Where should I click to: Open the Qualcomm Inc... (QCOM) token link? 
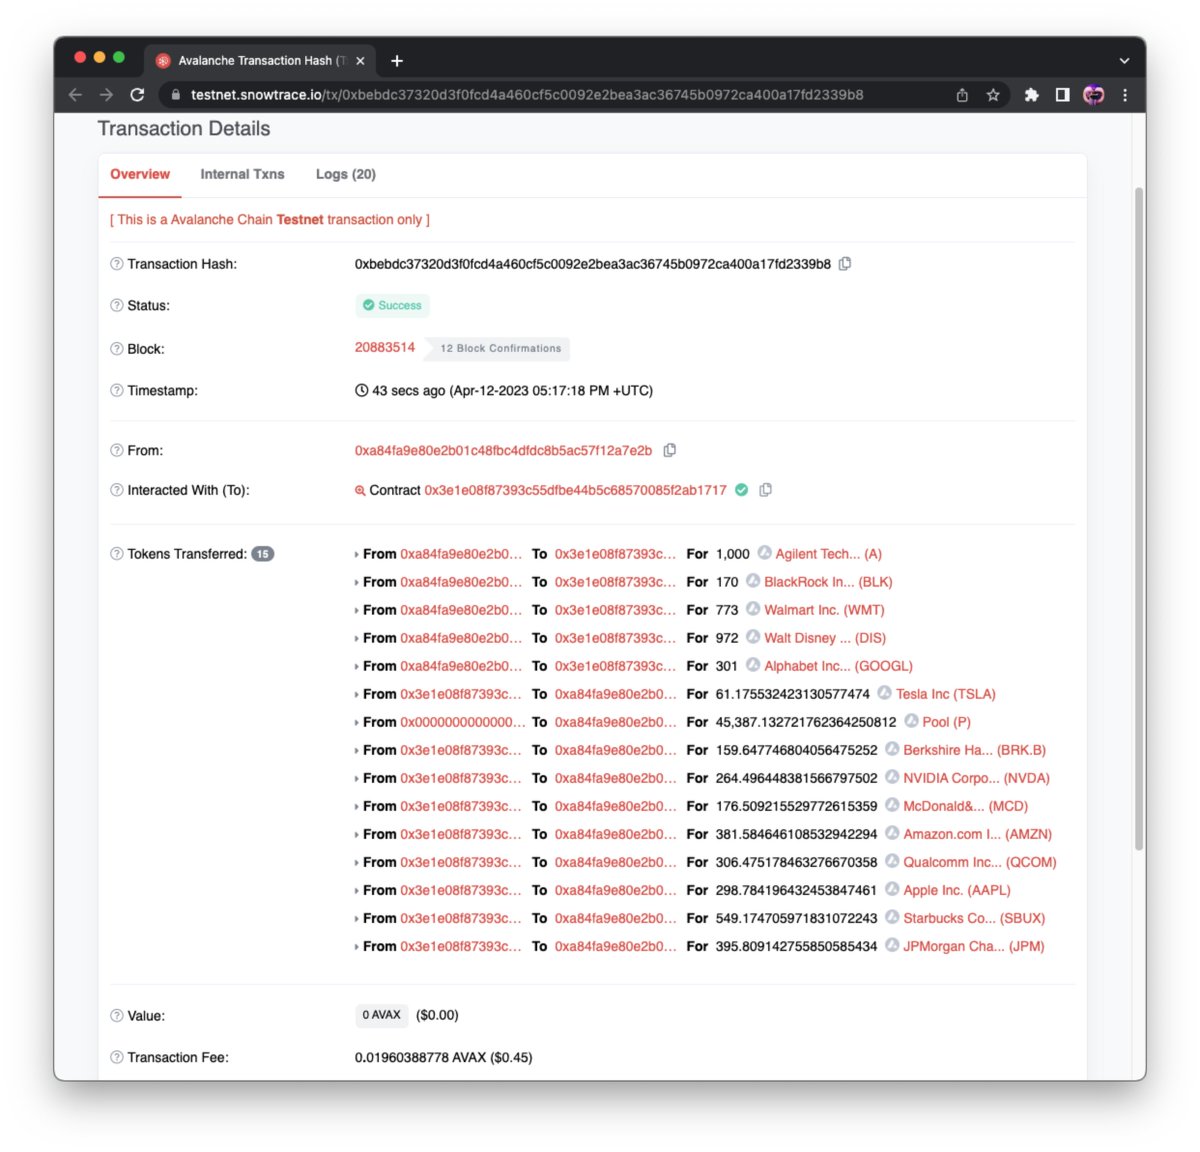coord(979,862)
